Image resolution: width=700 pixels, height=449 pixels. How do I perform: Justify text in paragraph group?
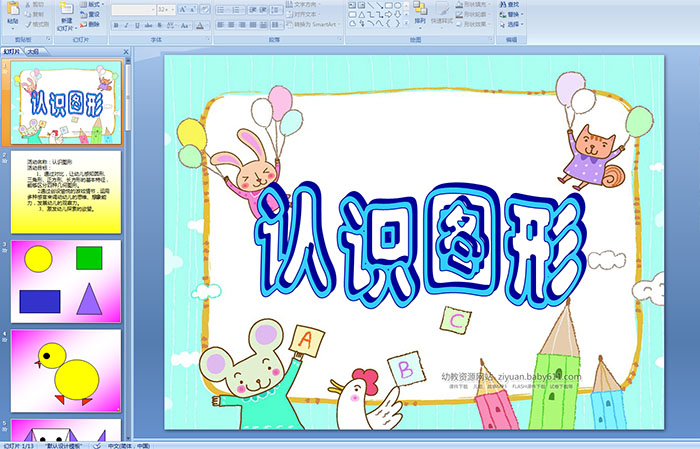coord(253,25)
